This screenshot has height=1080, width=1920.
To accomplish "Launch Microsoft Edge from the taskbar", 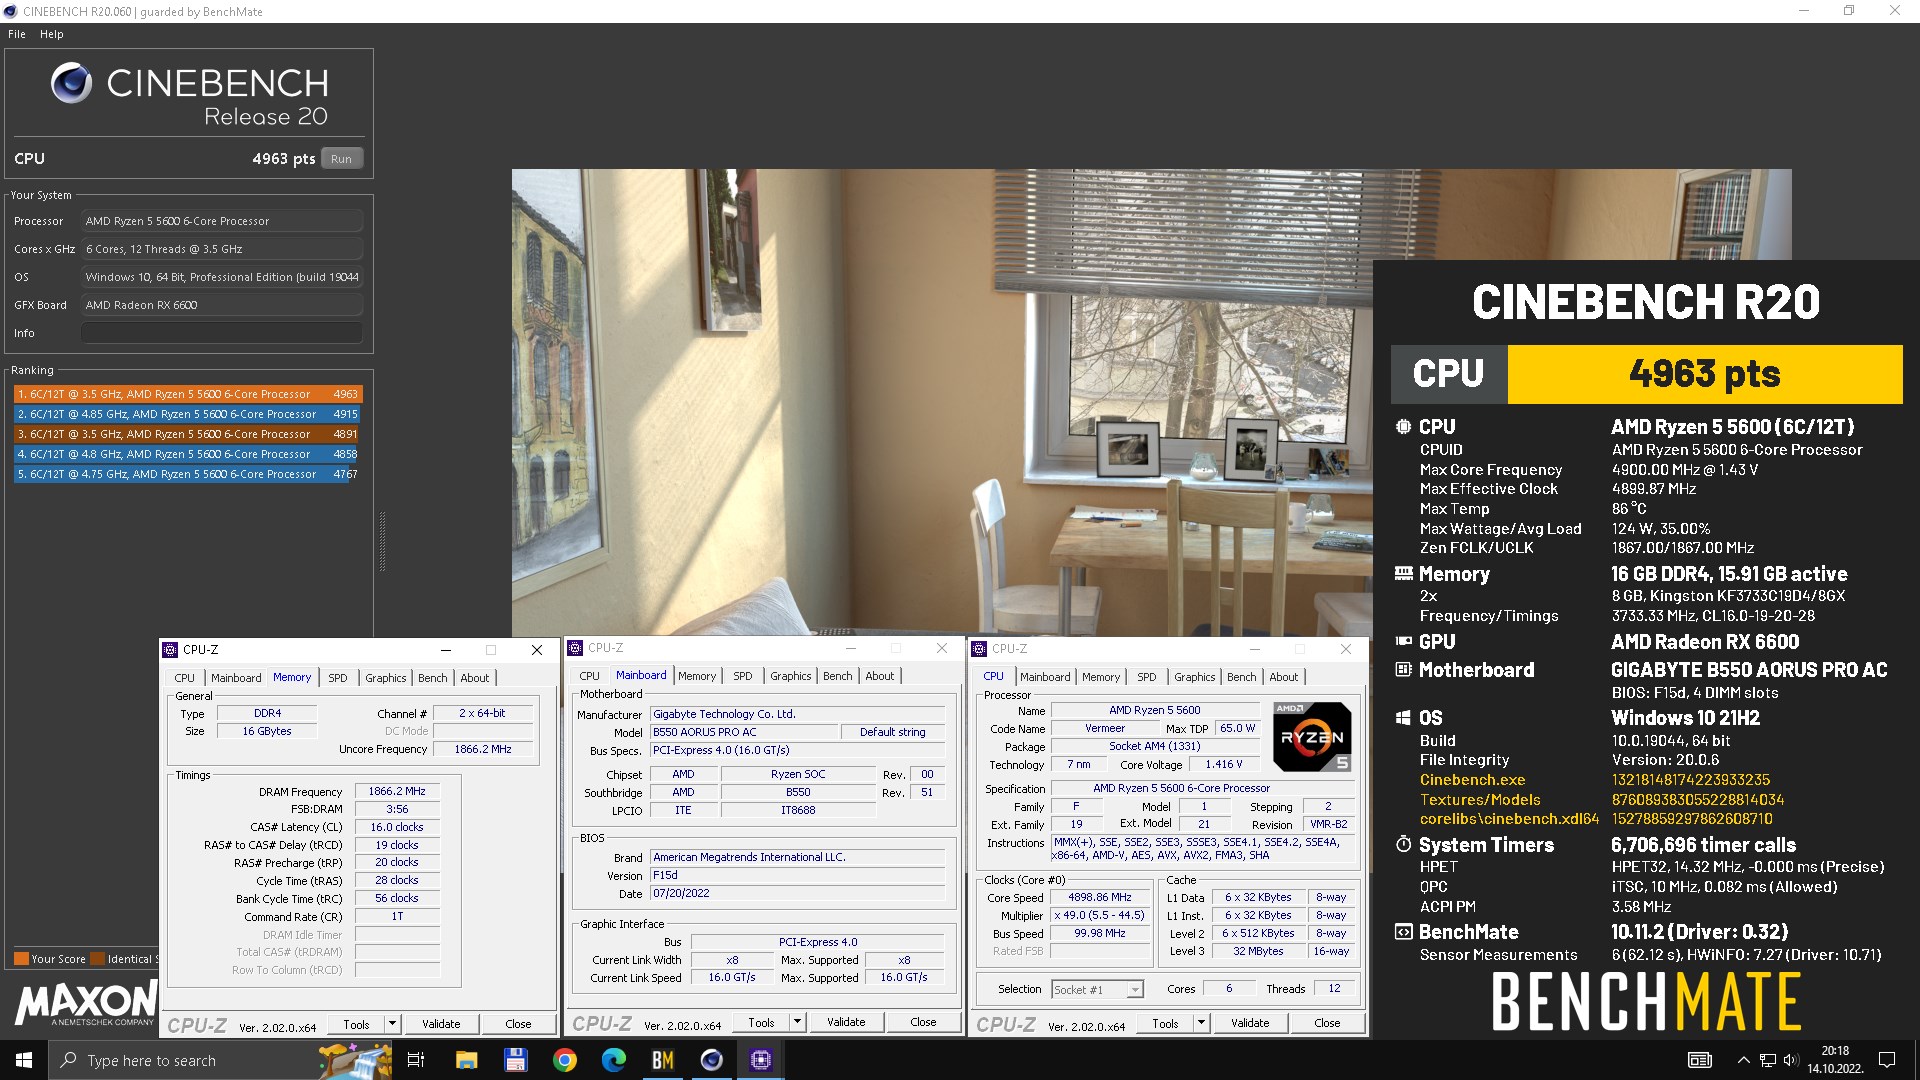I will 613,1060.
